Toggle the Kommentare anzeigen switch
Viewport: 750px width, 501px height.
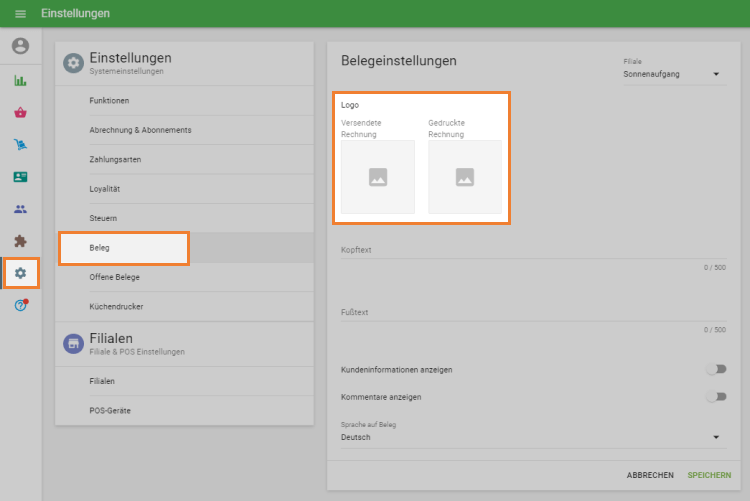(x=714, y=397)
